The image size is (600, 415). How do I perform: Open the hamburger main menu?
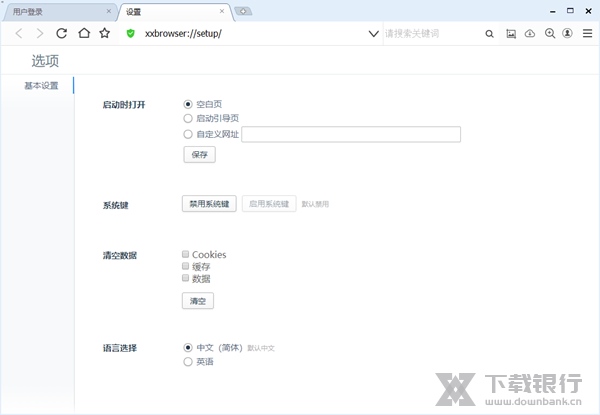click(587, 33)
